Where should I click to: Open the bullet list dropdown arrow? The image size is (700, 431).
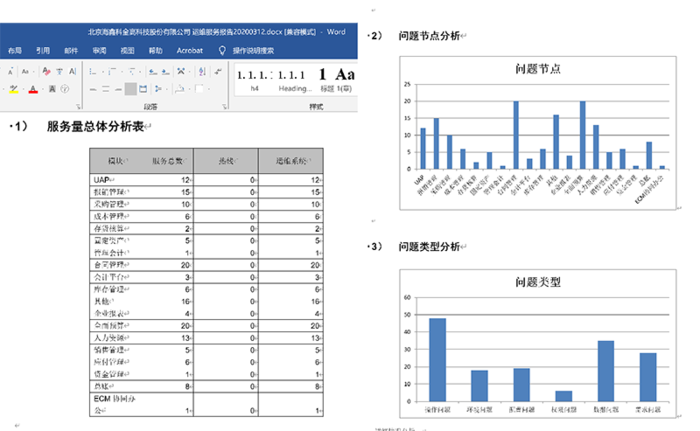click(x=103, y=72)
